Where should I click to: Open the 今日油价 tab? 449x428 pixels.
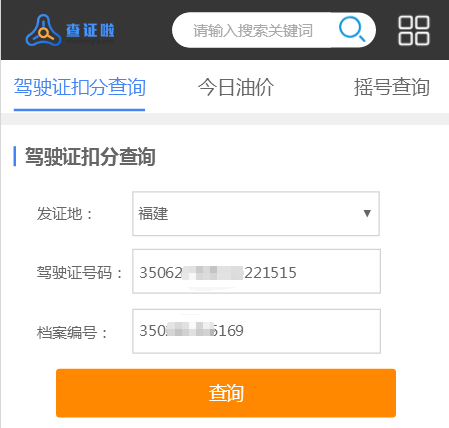coord(236,87)
